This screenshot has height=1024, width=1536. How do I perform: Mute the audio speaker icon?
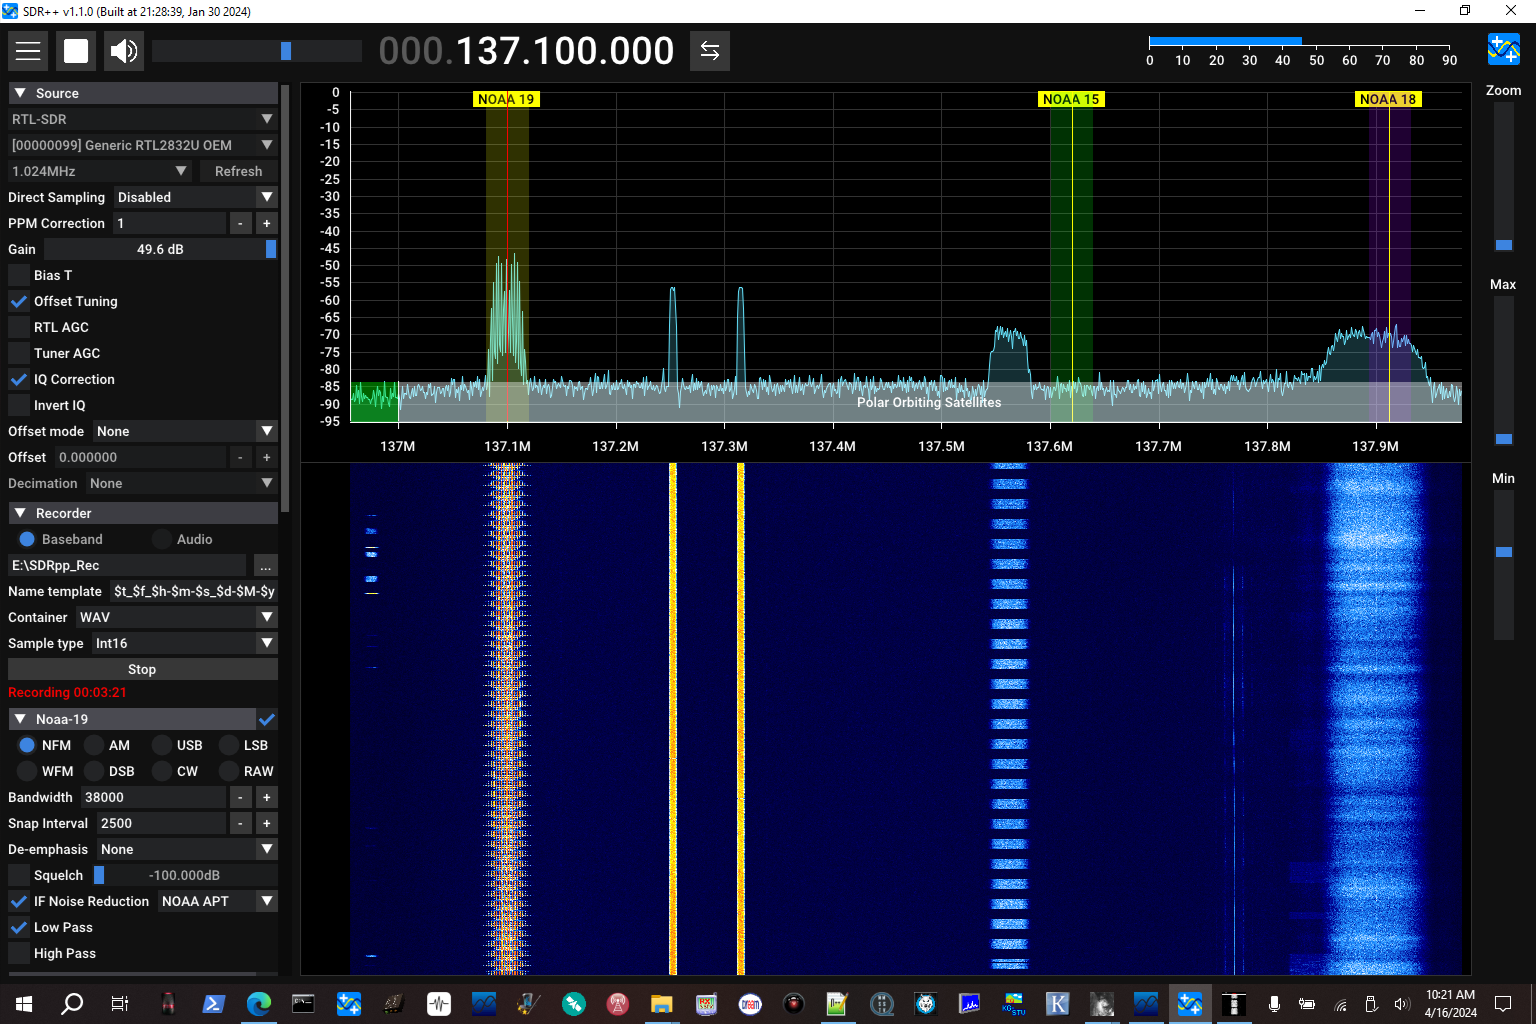coord(124,51)
